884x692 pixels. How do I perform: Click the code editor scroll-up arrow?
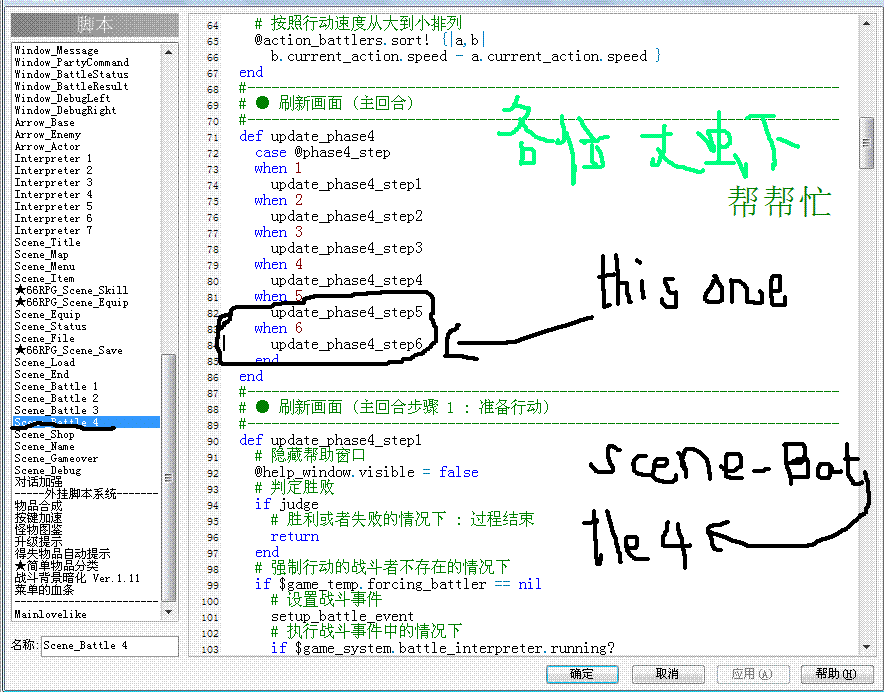click(x=866, y=23)
